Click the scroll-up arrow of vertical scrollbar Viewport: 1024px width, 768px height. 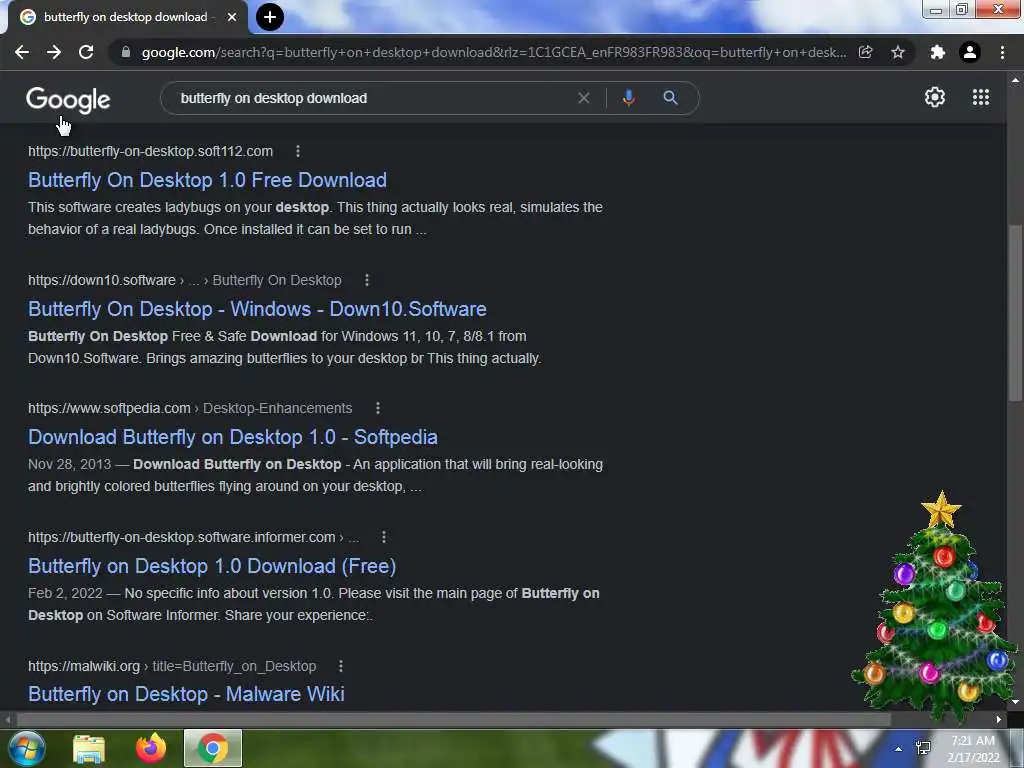point(1015,80)
